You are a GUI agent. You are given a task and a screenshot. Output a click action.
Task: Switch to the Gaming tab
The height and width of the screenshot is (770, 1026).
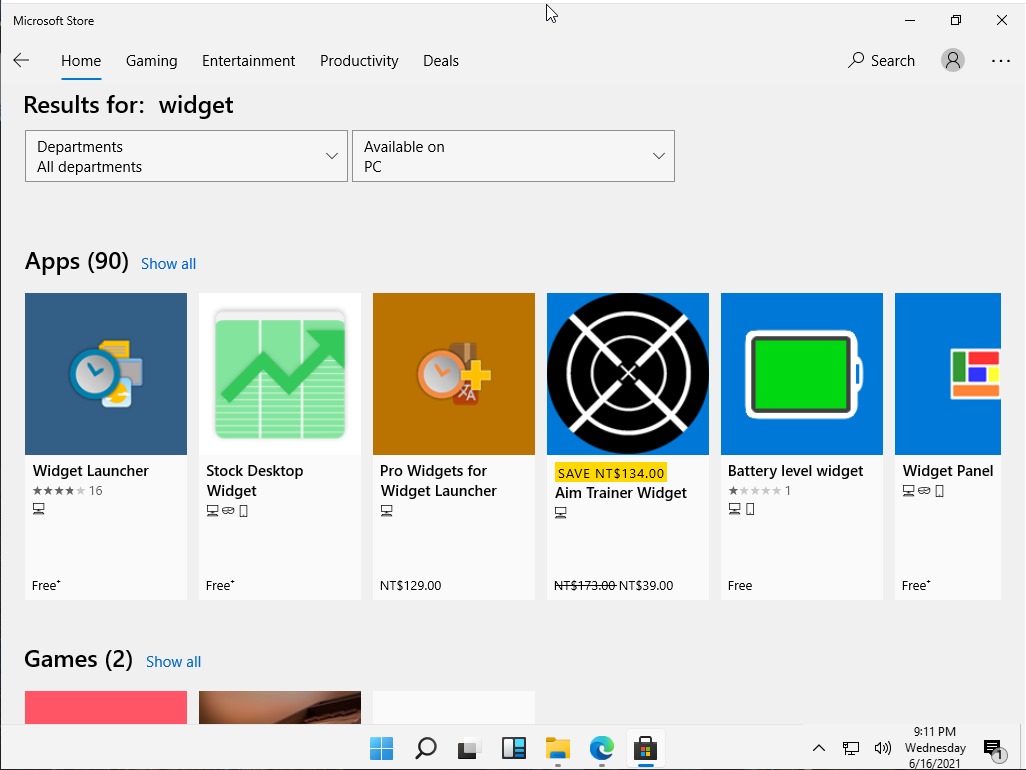tap(151, 60)
